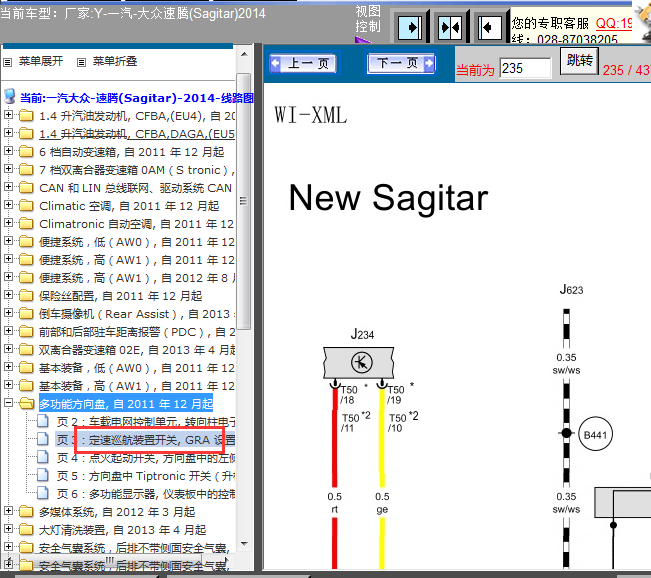Expand the Climatronic 自动空调 folder
The height and width of the screenshot is (578, 651).
8,223
